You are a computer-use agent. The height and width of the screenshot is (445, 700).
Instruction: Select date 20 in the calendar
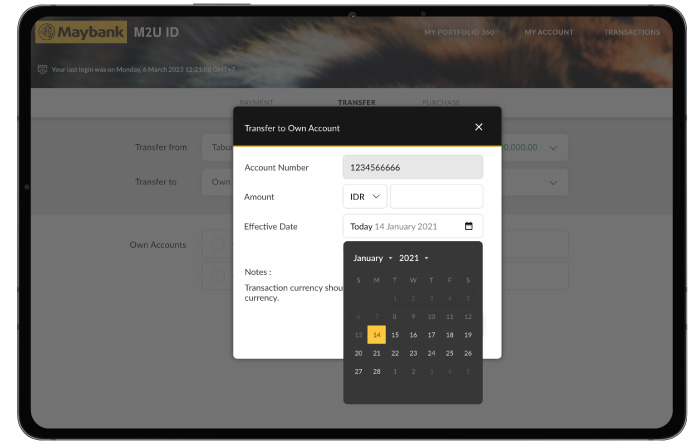pyautogui.click(x=358, y=353)
